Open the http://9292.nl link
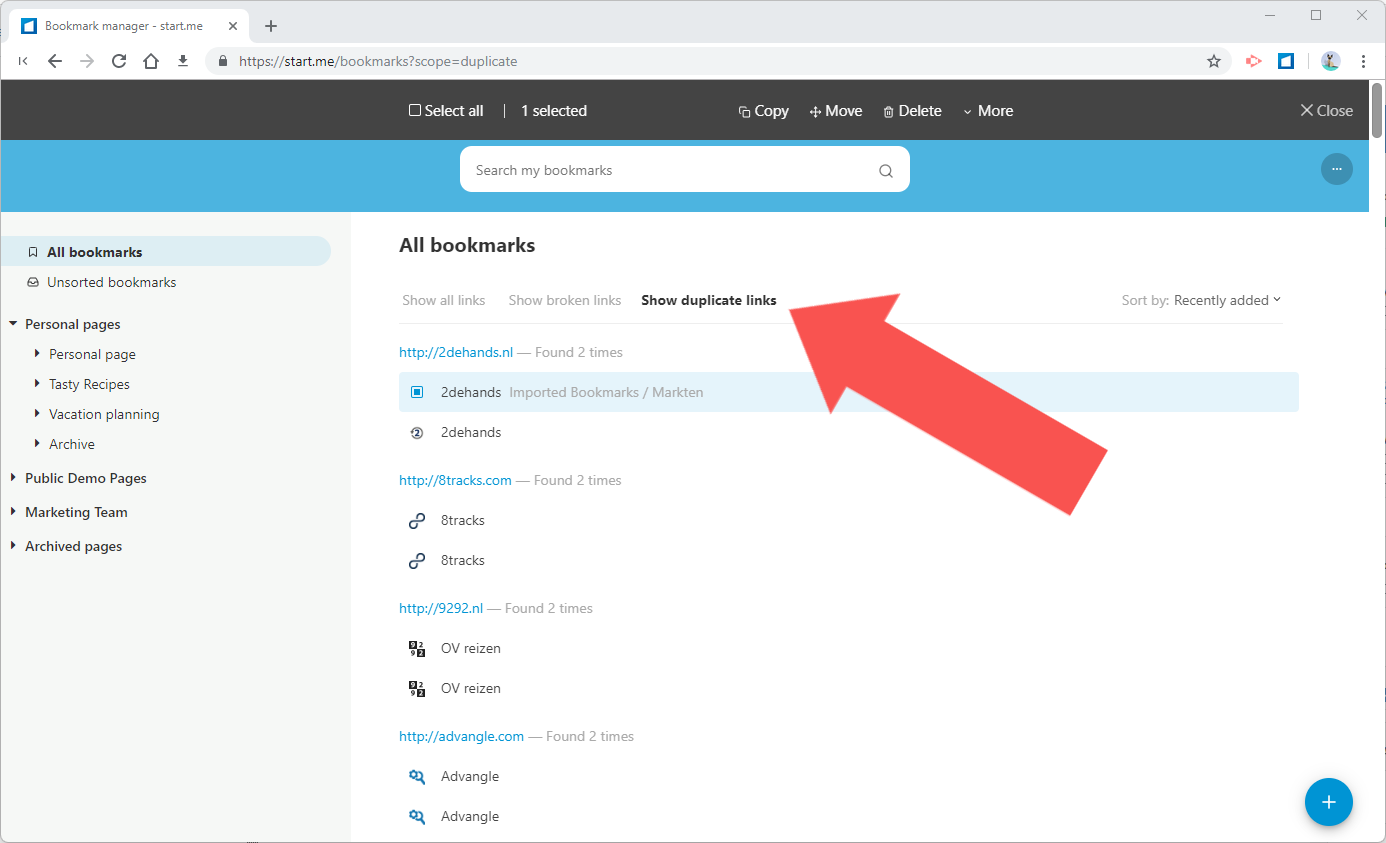Image resolution: width=1386 pixels, height=843 pixels. pos(441,608)
